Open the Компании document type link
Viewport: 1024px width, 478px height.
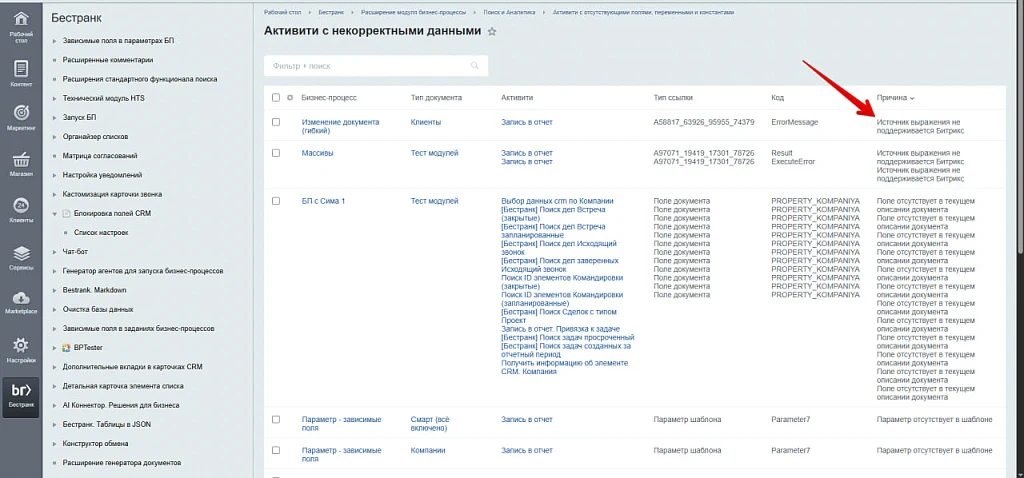tap(428, 451)
